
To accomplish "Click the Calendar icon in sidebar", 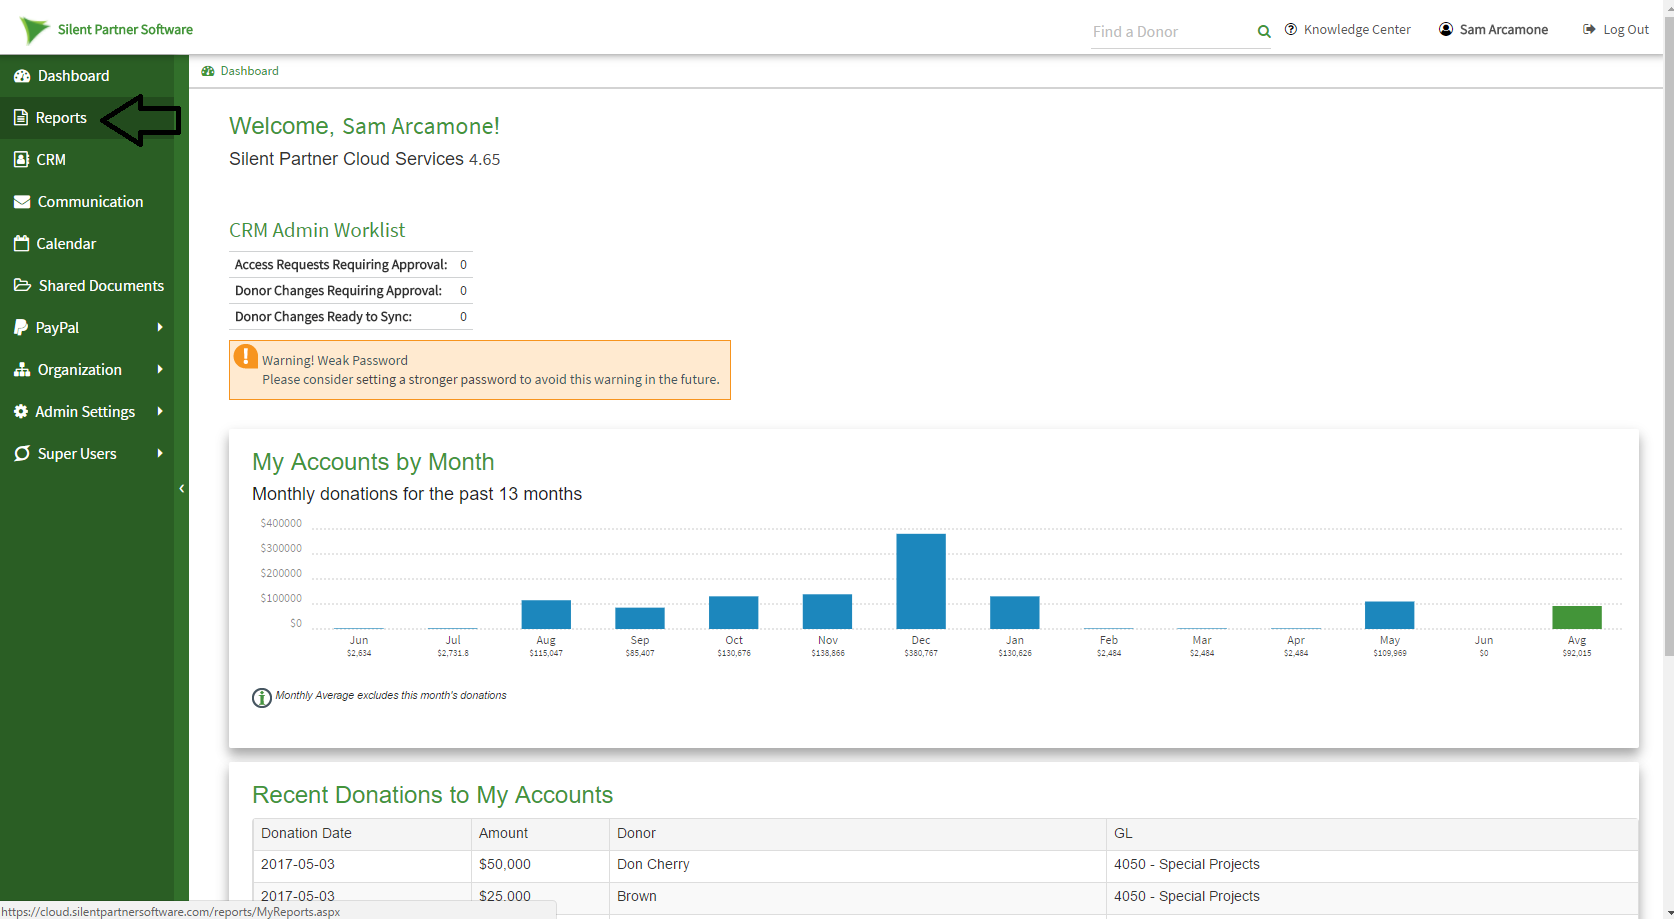I will pyautogui.click(x=21, y=243).
